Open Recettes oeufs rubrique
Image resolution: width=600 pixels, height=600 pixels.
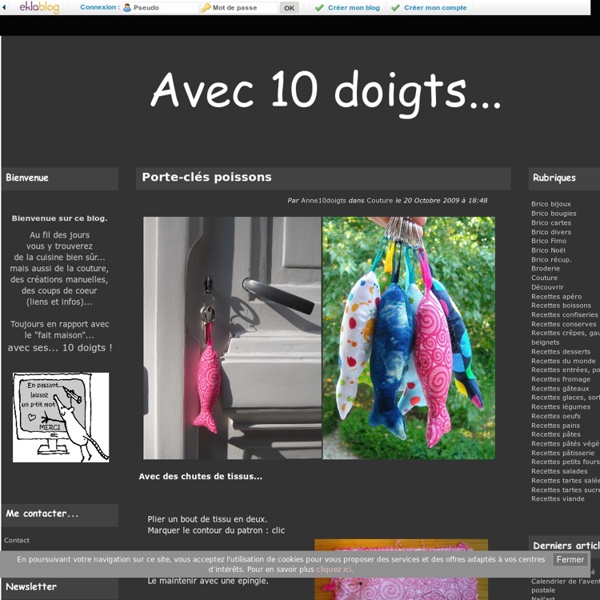pyautogui.click(x=556, y=416)
